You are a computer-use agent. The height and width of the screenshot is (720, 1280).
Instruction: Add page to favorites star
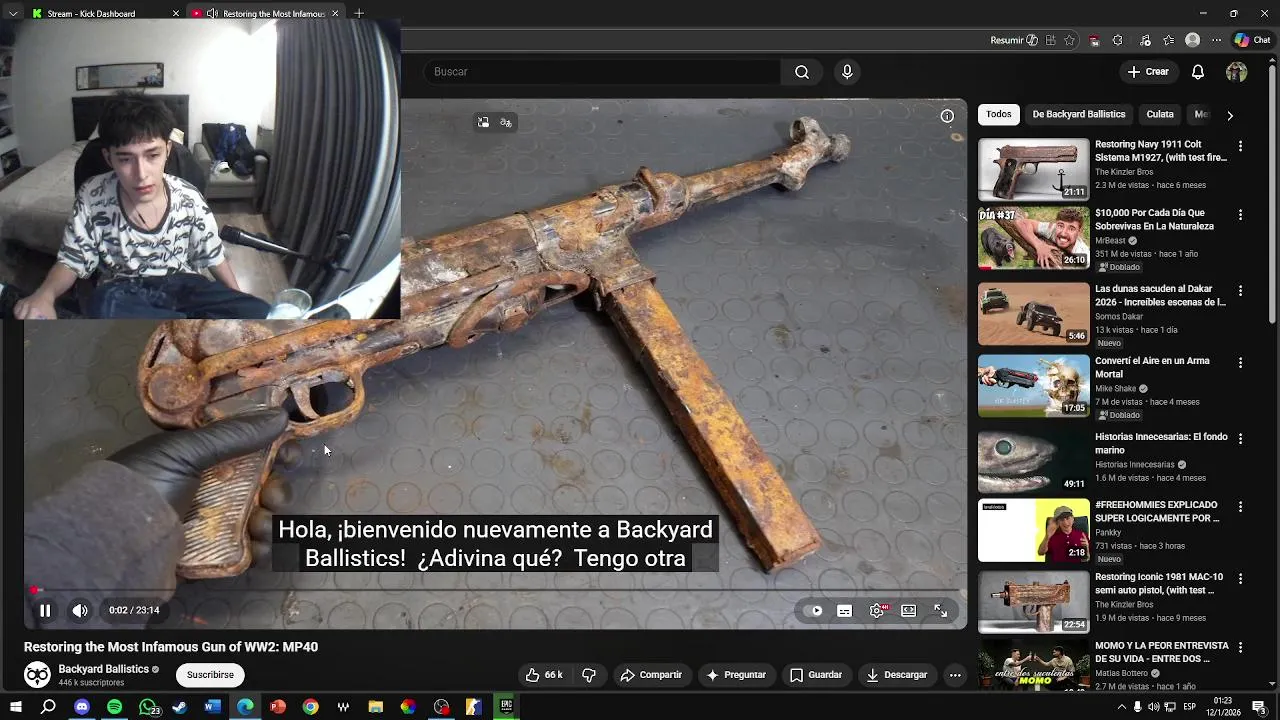(x=1070, y=41)
